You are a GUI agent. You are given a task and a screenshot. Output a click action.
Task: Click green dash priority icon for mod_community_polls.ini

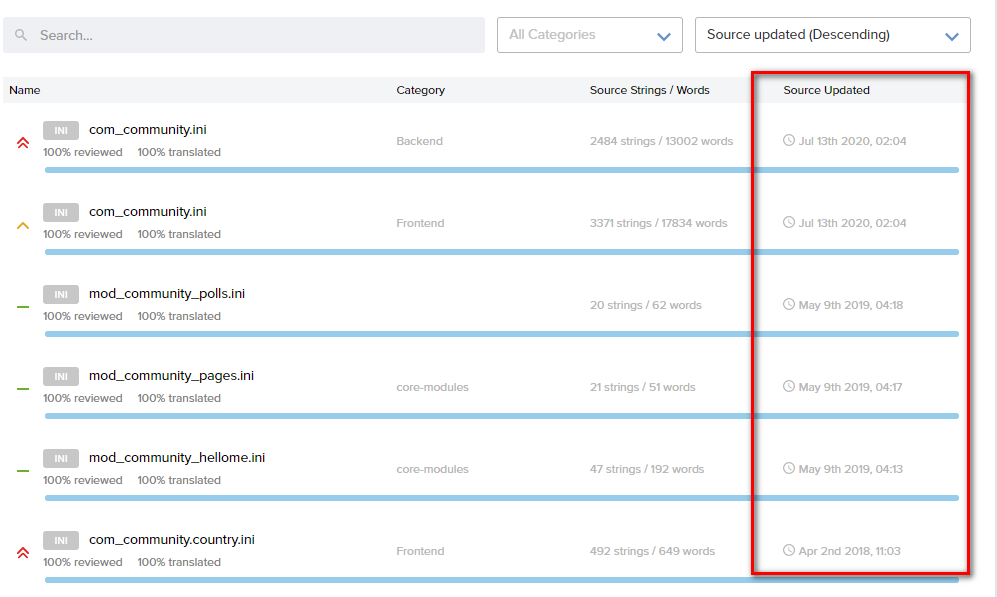click(23, 307)
